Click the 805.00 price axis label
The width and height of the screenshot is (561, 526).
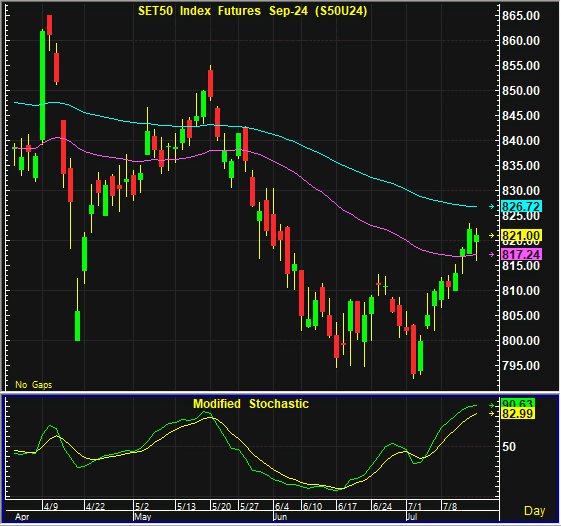click(x=521, y=316)
